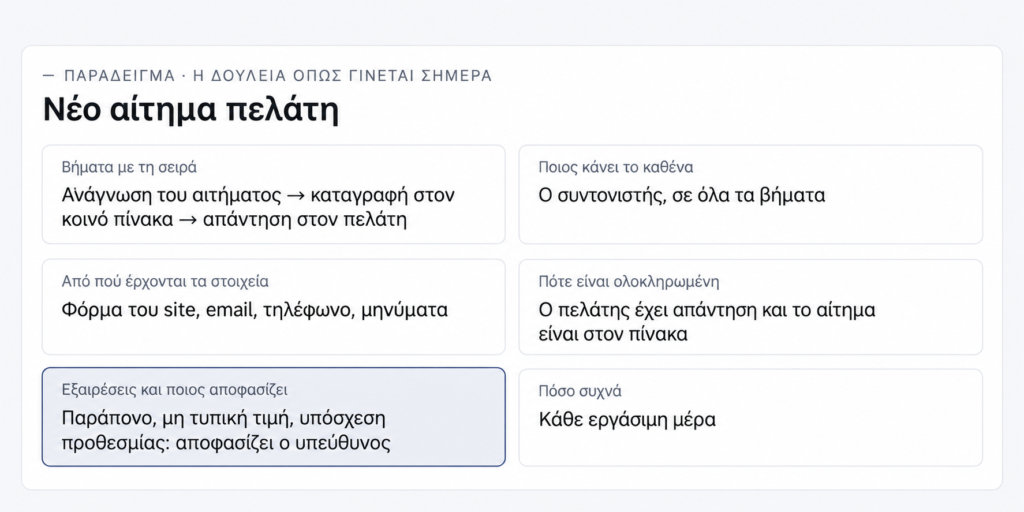Open the 'Από πού έρχονται τα στοιχεία' card

(274, 307)
